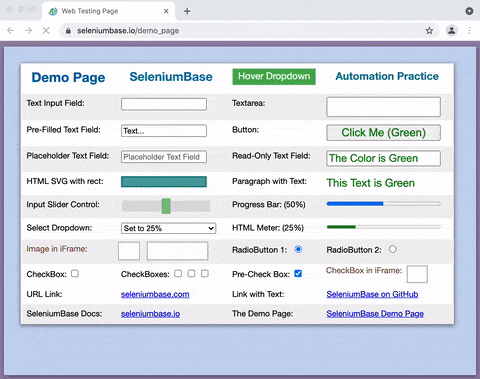Click the Demo Page heading
The image size is (480, 379).
coord(68,77)
